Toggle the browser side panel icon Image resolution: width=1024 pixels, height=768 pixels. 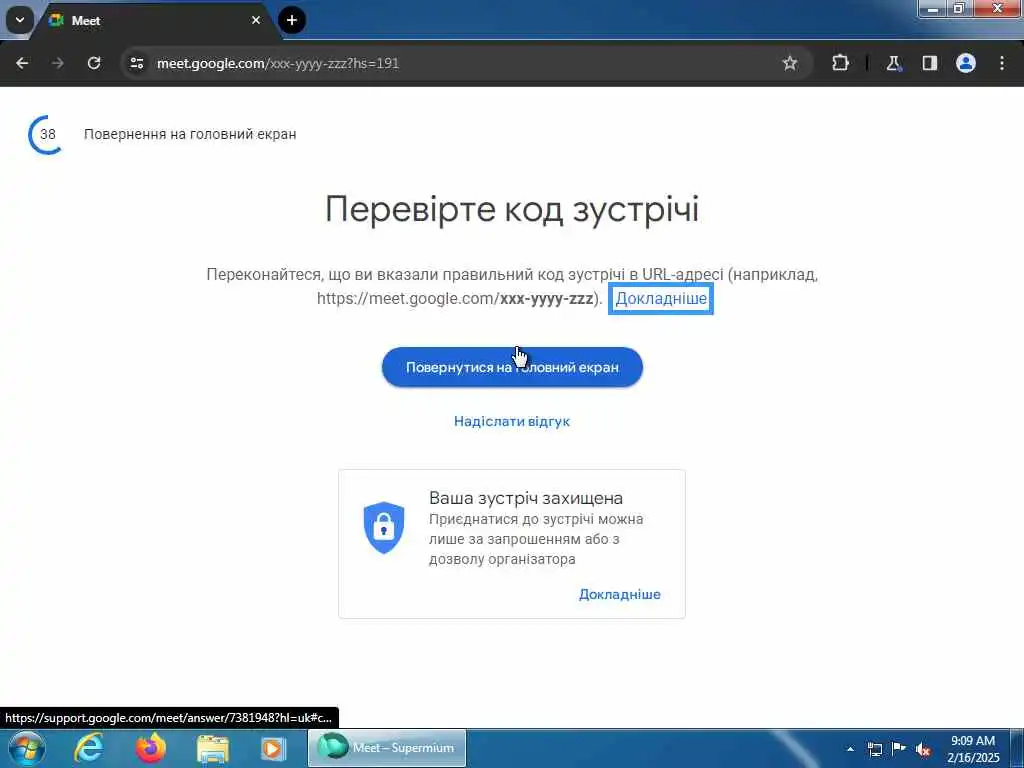coord(929,63)
